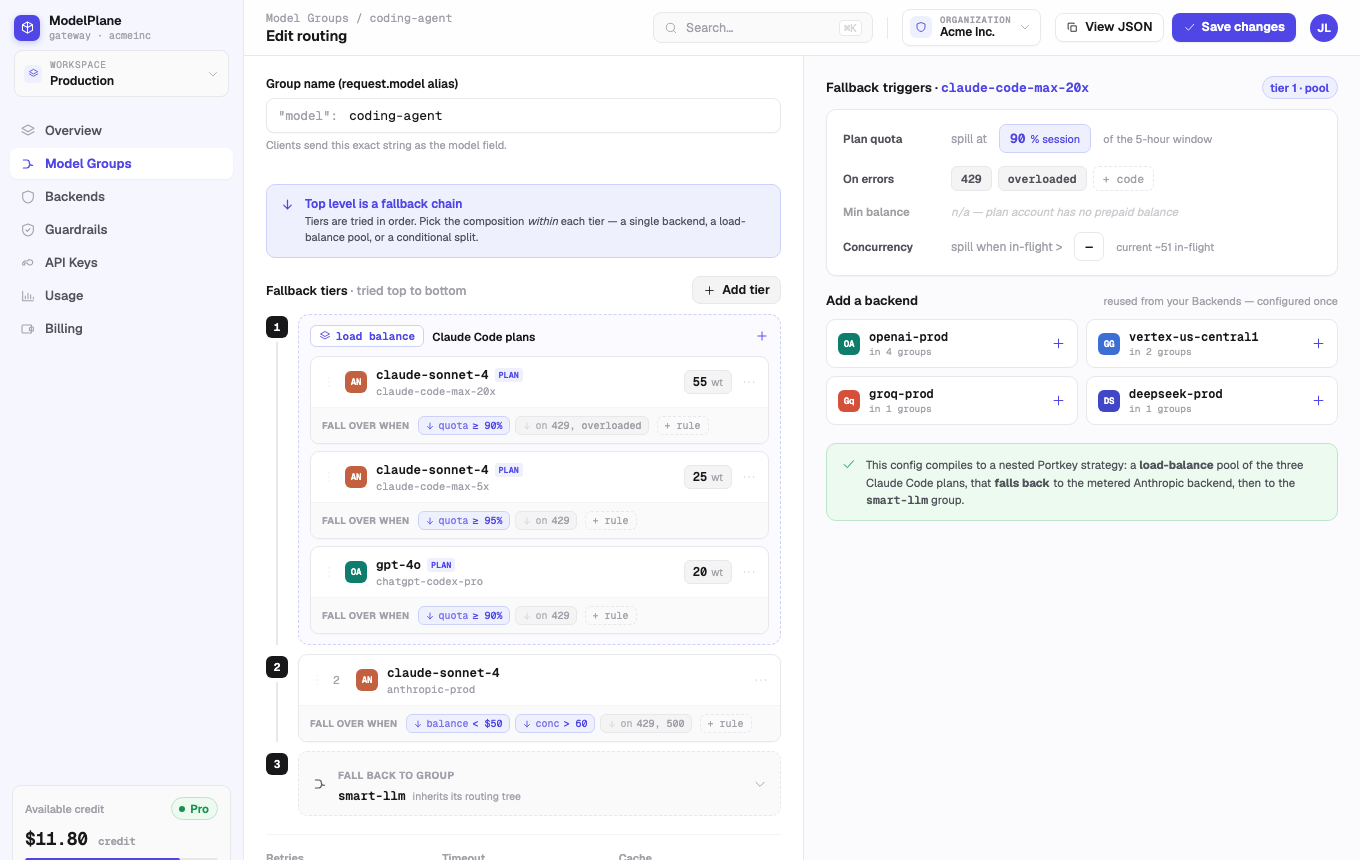Open the Production workspace selector
This screenshot has width=1360, height=860.
tap(121, 73)
